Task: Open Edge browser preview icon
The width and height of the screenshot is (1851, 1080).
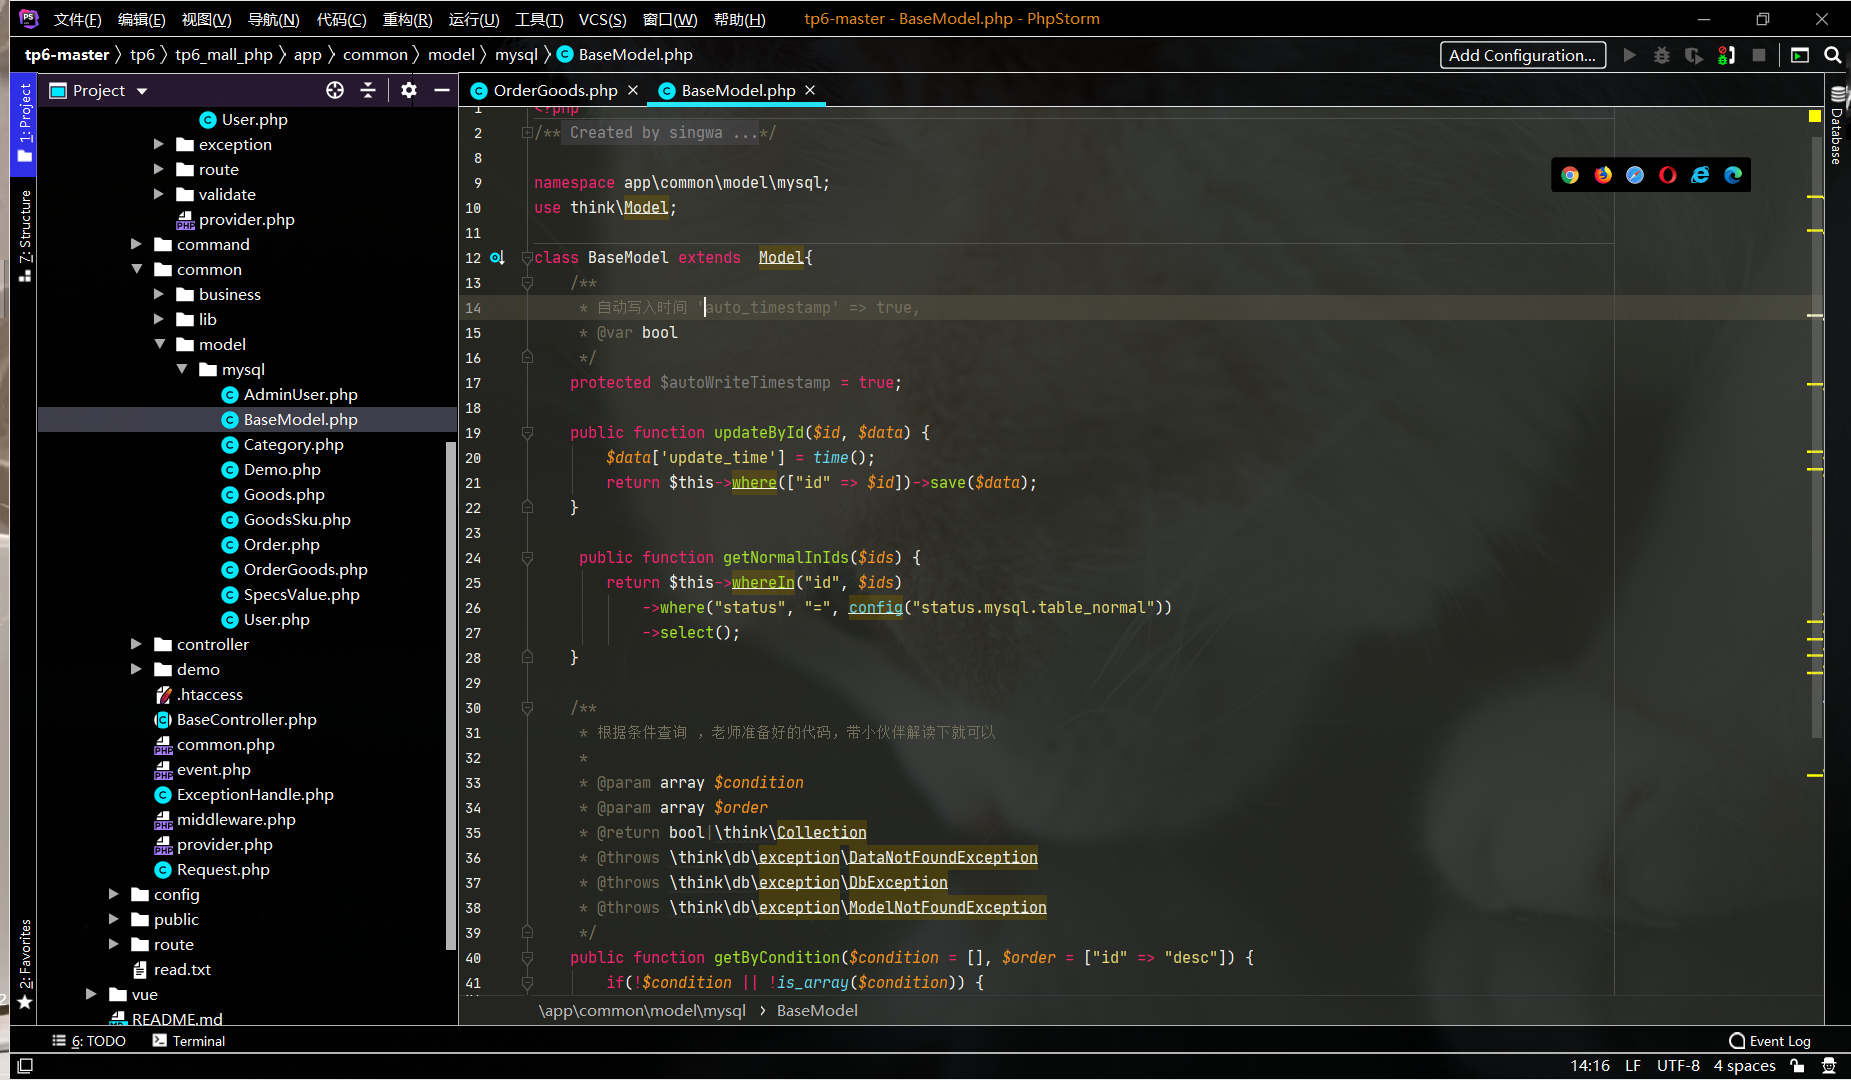Action: click(x=1733, y=175)
